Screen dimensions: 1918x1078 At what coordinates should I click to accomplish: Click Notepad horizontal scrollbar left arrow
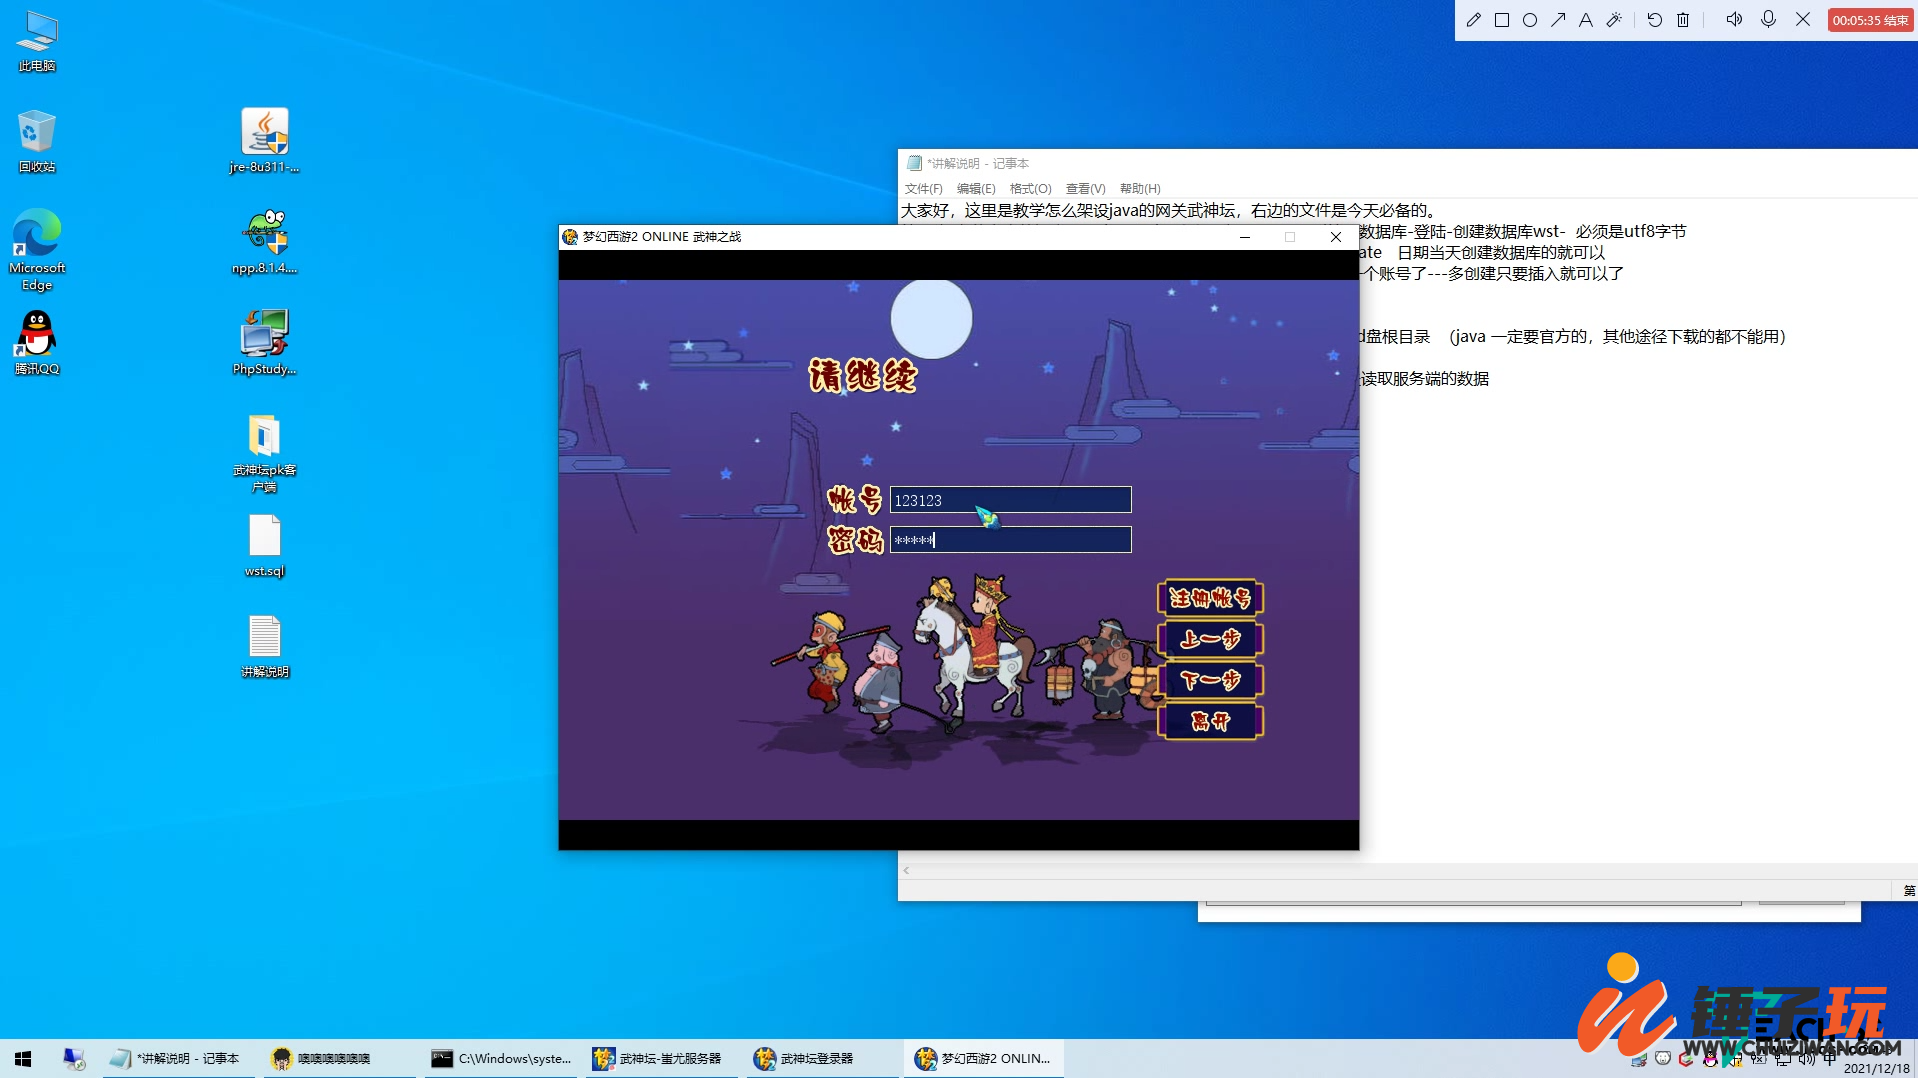tap(906, 871)
